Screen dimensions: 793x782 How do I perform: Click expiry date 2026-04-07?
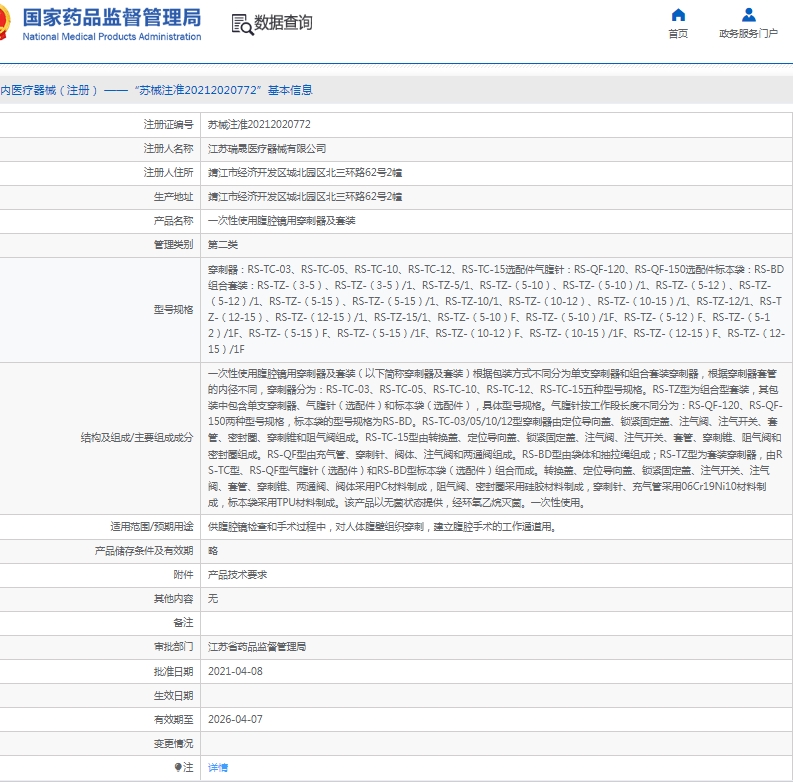pyautogui.click(x=235, y=719)
